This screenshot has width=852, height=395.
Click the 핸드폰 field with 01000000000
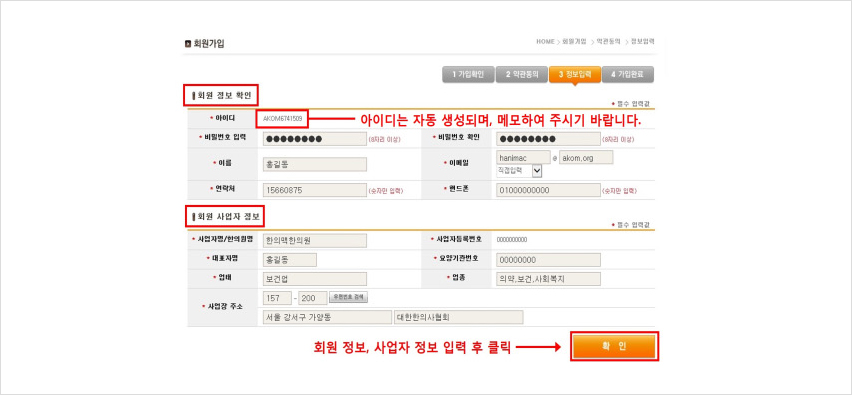(548, 190)
